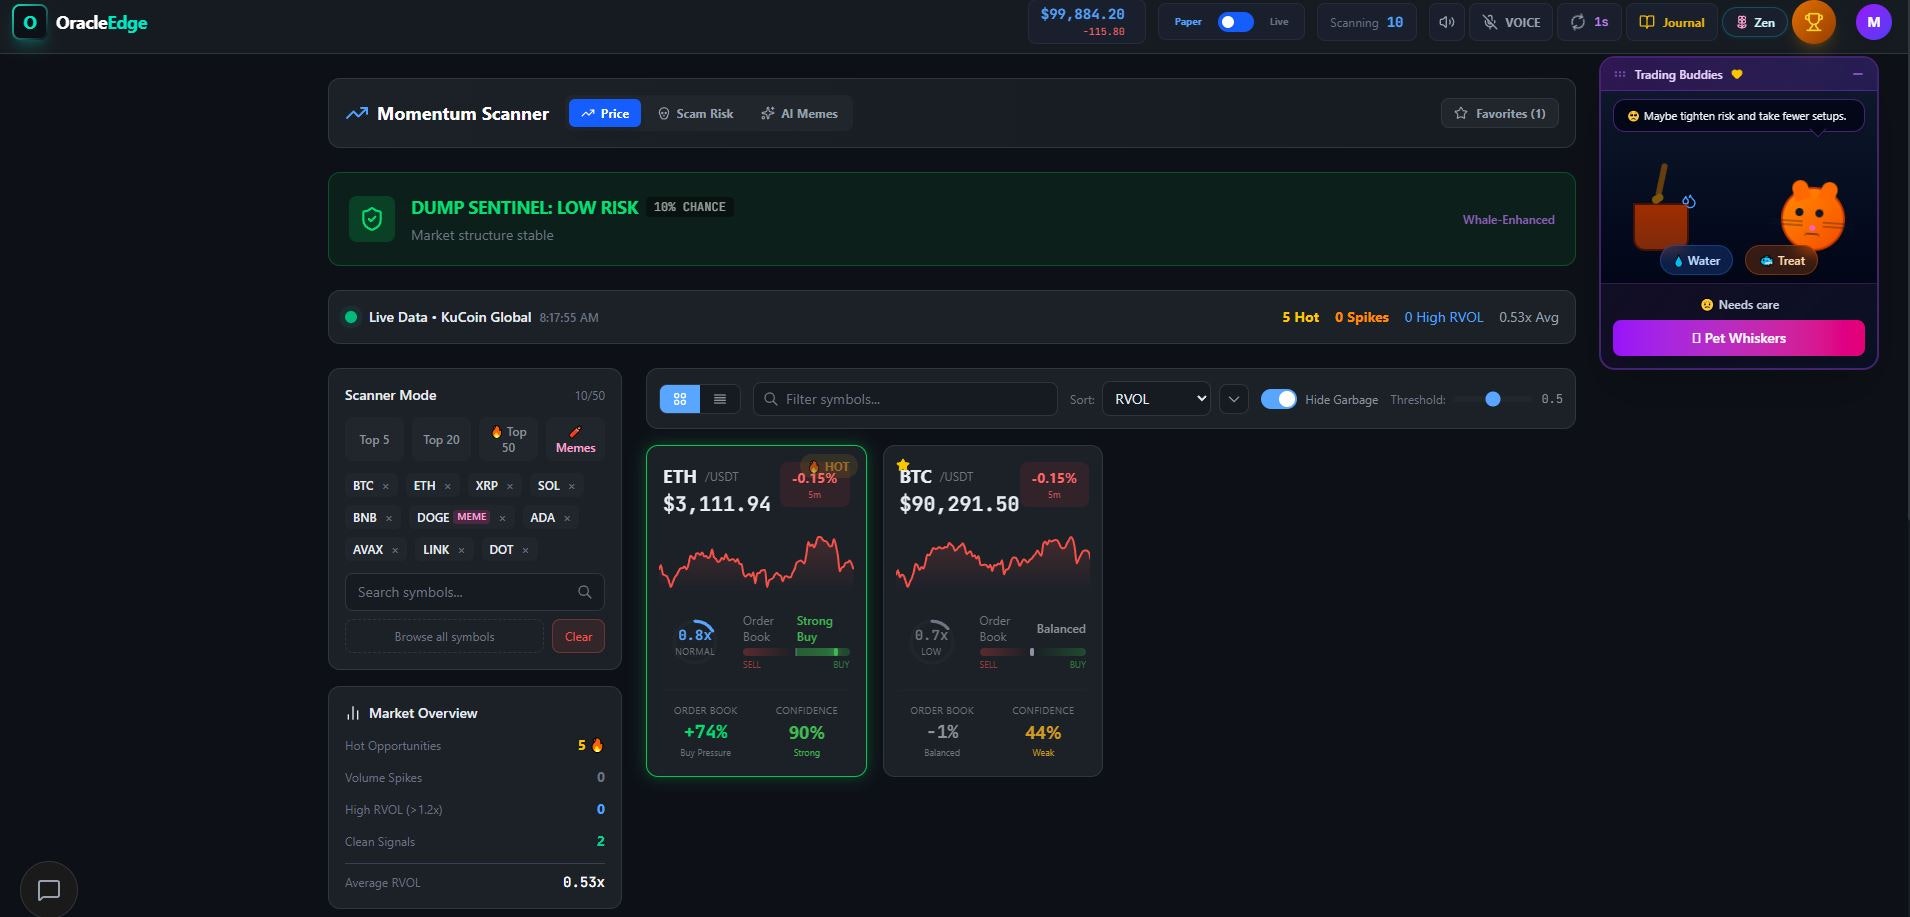This screenshot has height=917, width=1910.
Task: Remove ADA symbol chip
Action: (x=567, y=518)
